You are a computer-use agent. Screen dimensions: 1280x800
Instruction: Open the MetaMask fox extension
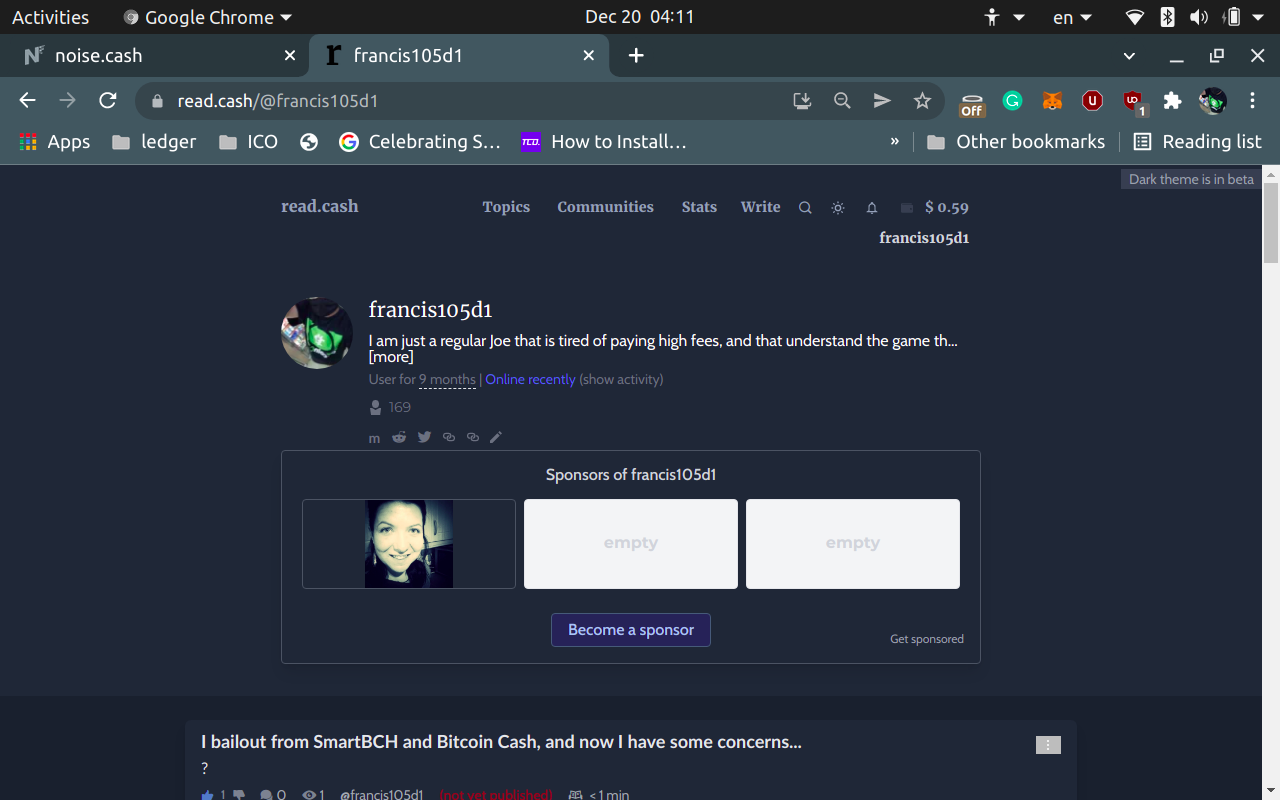click(1053, 100)
